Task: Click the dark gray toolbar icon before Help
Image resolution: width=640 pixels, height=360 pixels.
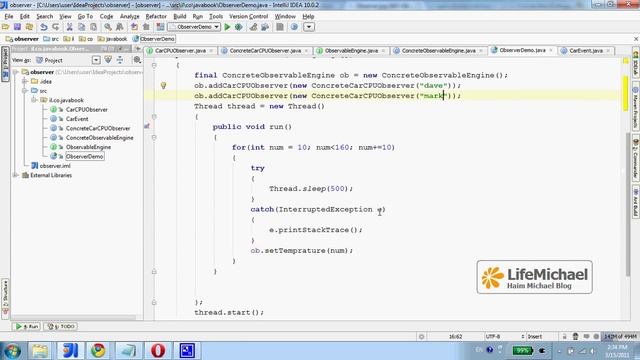Action: click(280, 27)
